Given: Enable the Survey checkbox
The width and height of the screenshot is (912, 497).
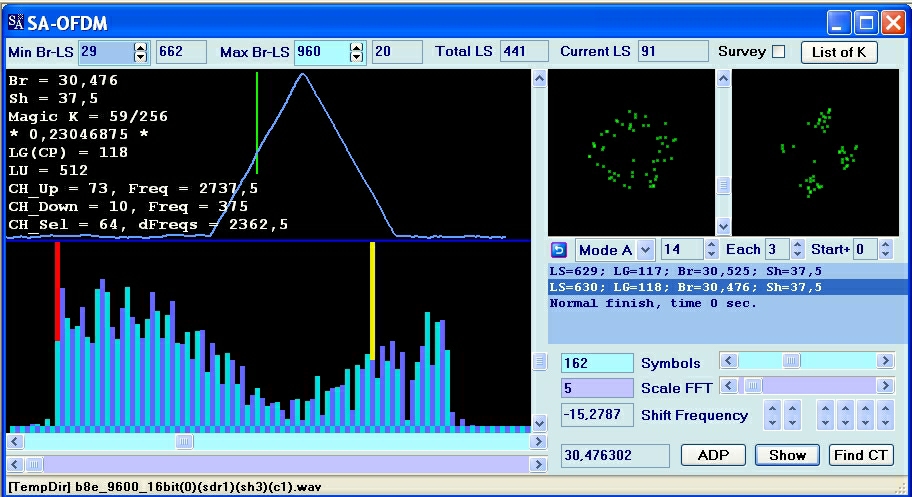Looking at the screenshot, I should tap(778, 52).
